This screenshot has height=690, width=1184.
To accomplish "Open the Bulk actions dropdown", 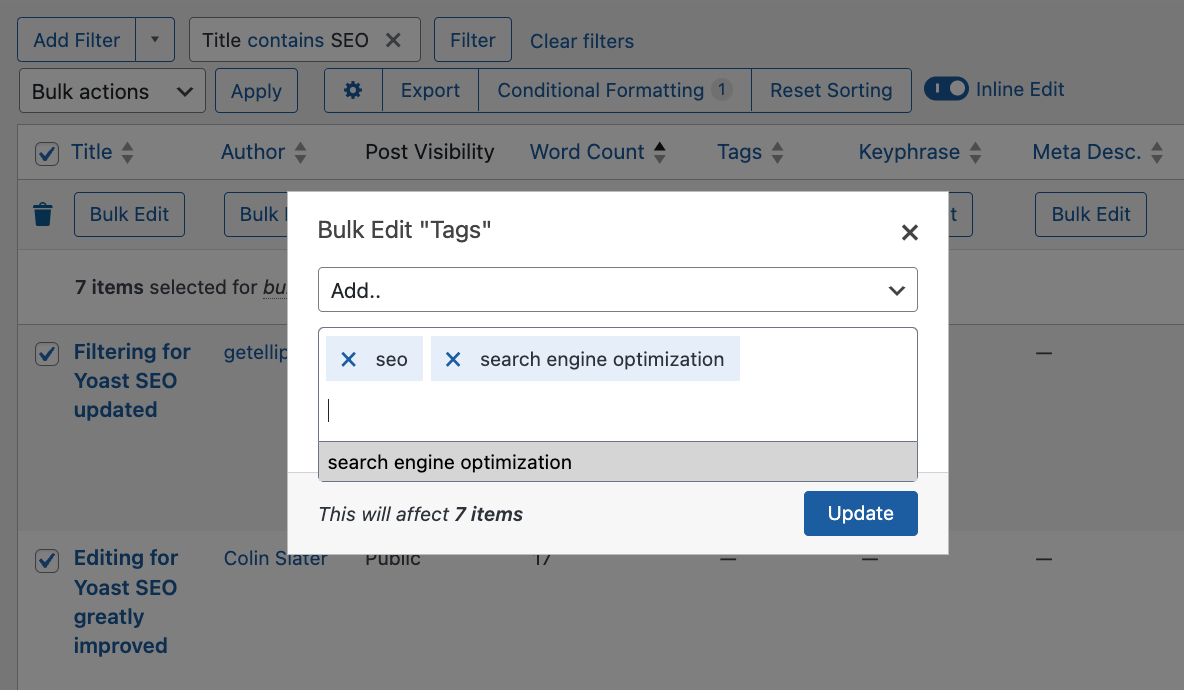I will click(111, 90).
